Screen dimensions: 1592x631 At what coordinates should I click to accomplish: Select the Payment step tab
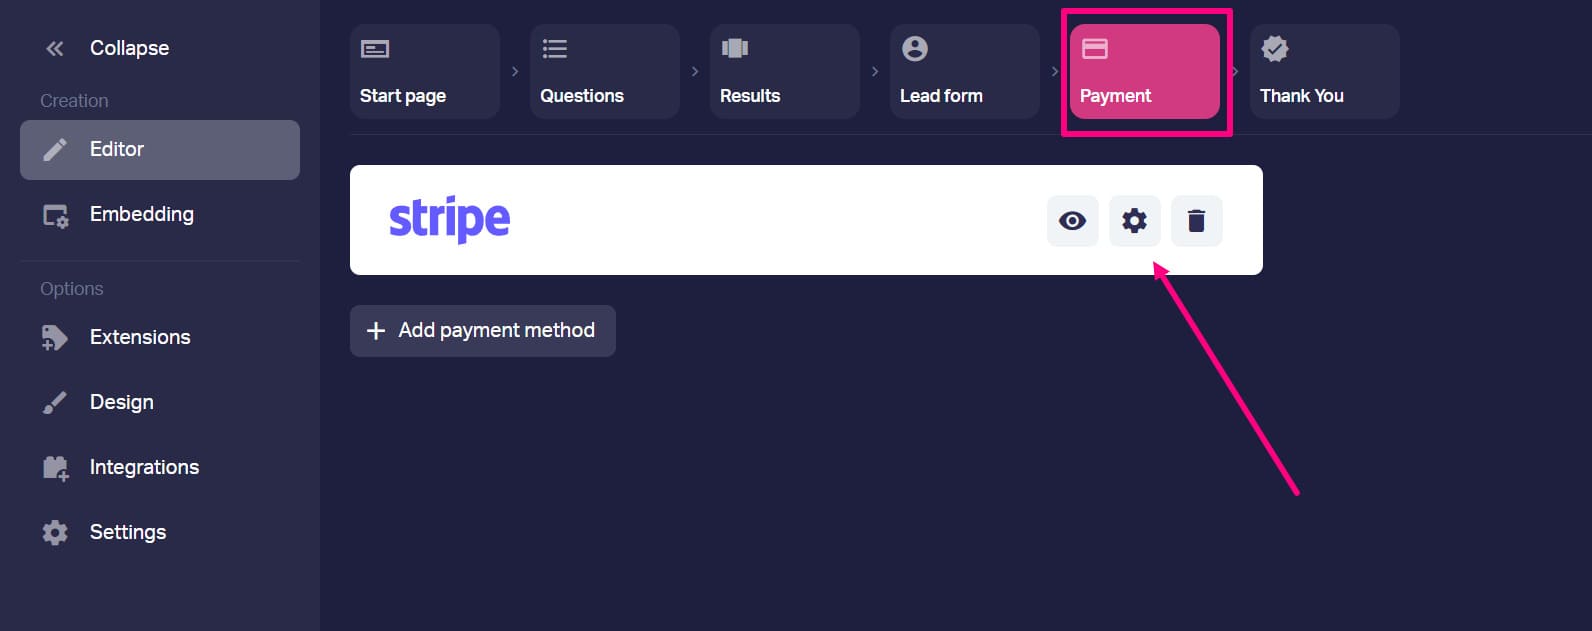click(x=1145, y=72)
